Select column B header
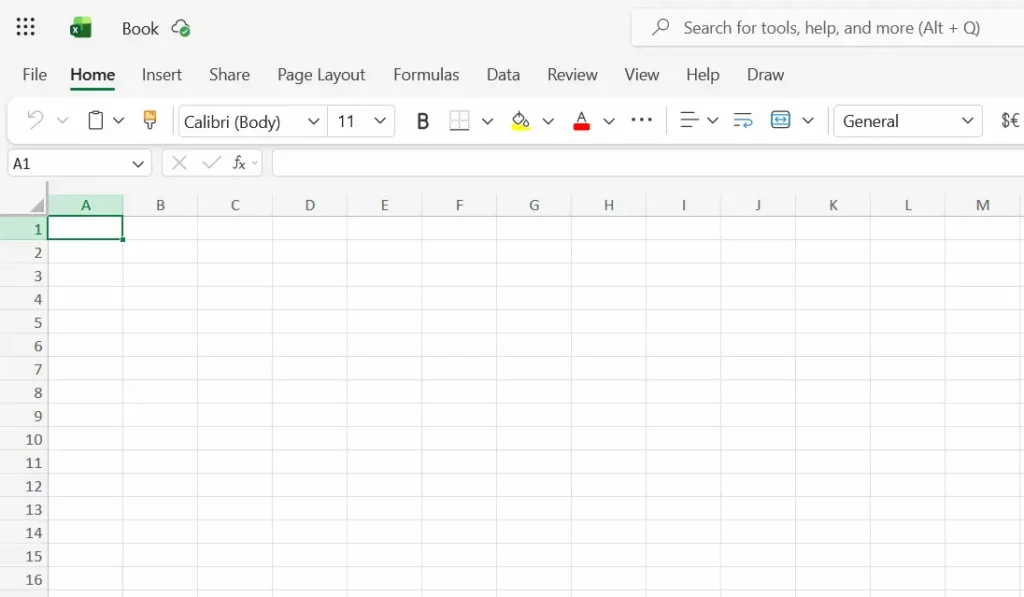This screenshot has width=1024, height=597. coord(160,205)
